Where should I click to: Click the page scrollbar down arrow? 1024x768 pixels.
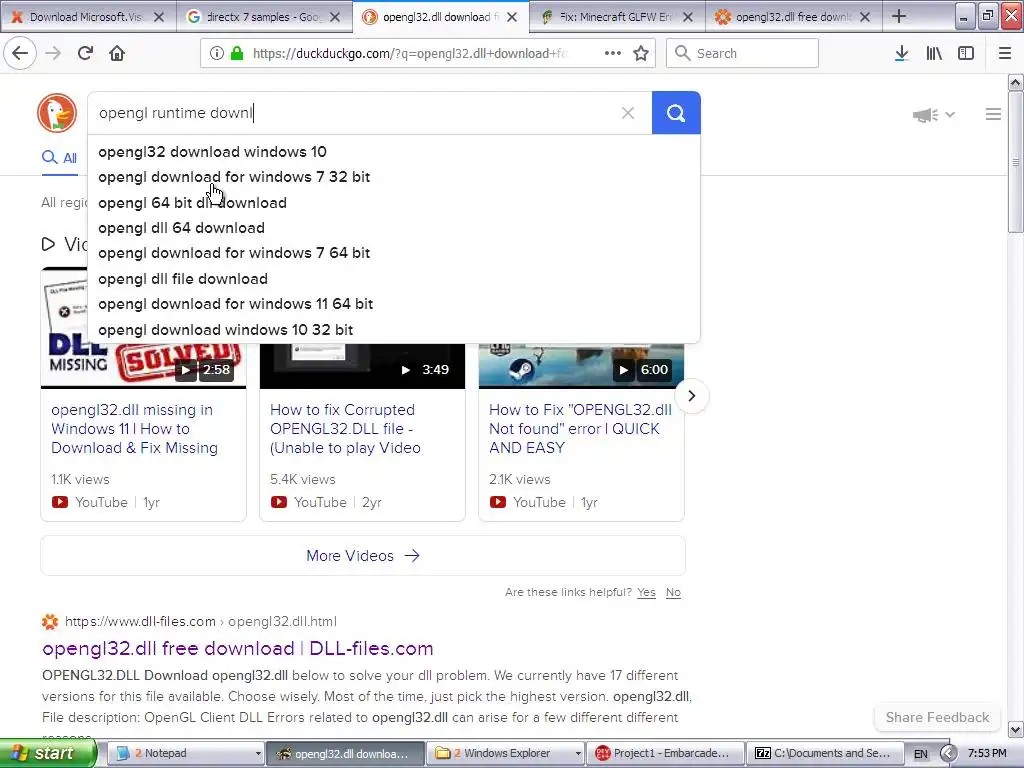1015,729
